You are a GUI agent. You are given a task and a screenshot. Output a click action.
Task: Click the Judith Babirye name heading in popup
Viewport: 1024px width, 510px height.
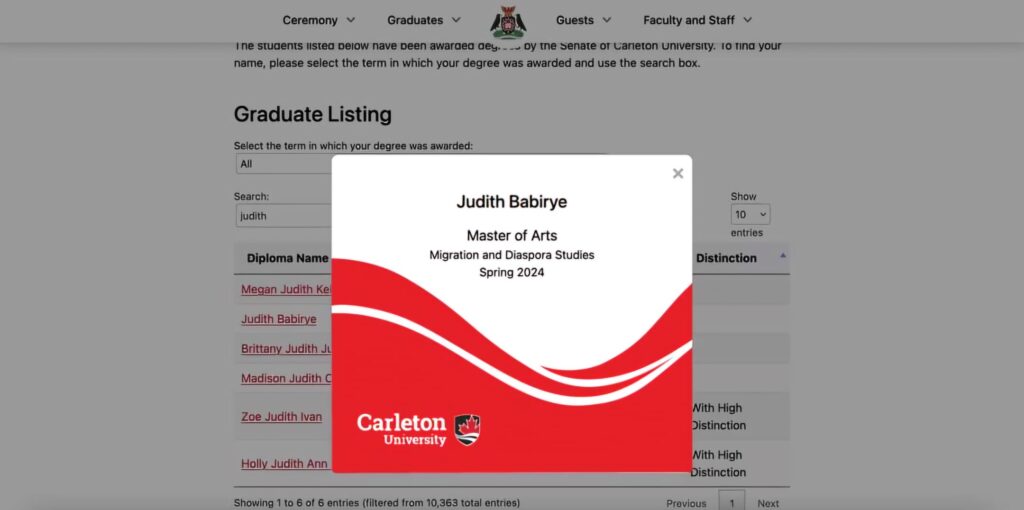point(512,202)
